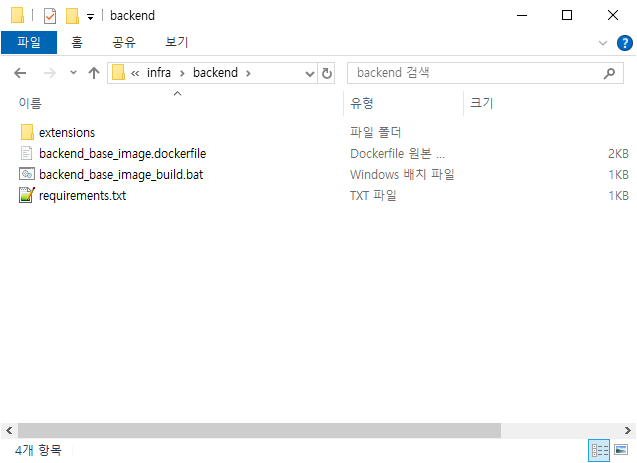
Task: Sort by the 이름 column header
Action: [30, 103]
